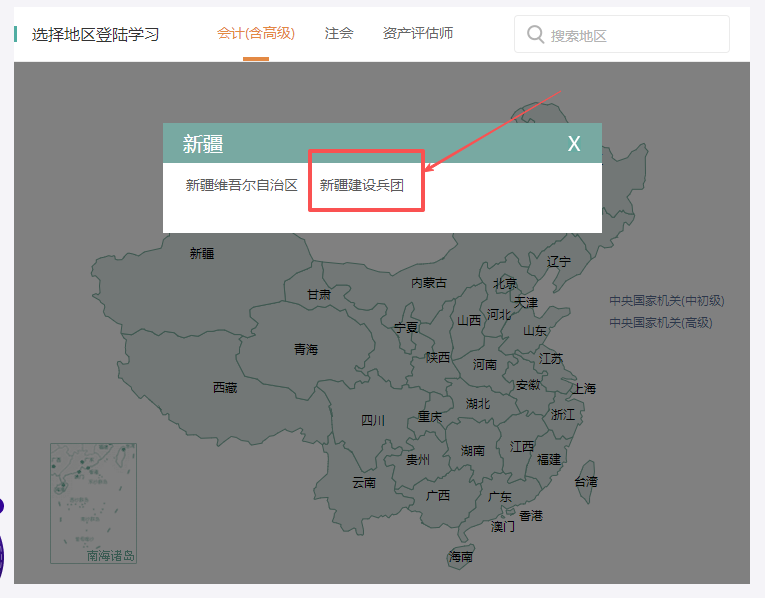
Task: Open 中央国家机关(高级) link
Action: pyautogui.click(x=661, y=322)
